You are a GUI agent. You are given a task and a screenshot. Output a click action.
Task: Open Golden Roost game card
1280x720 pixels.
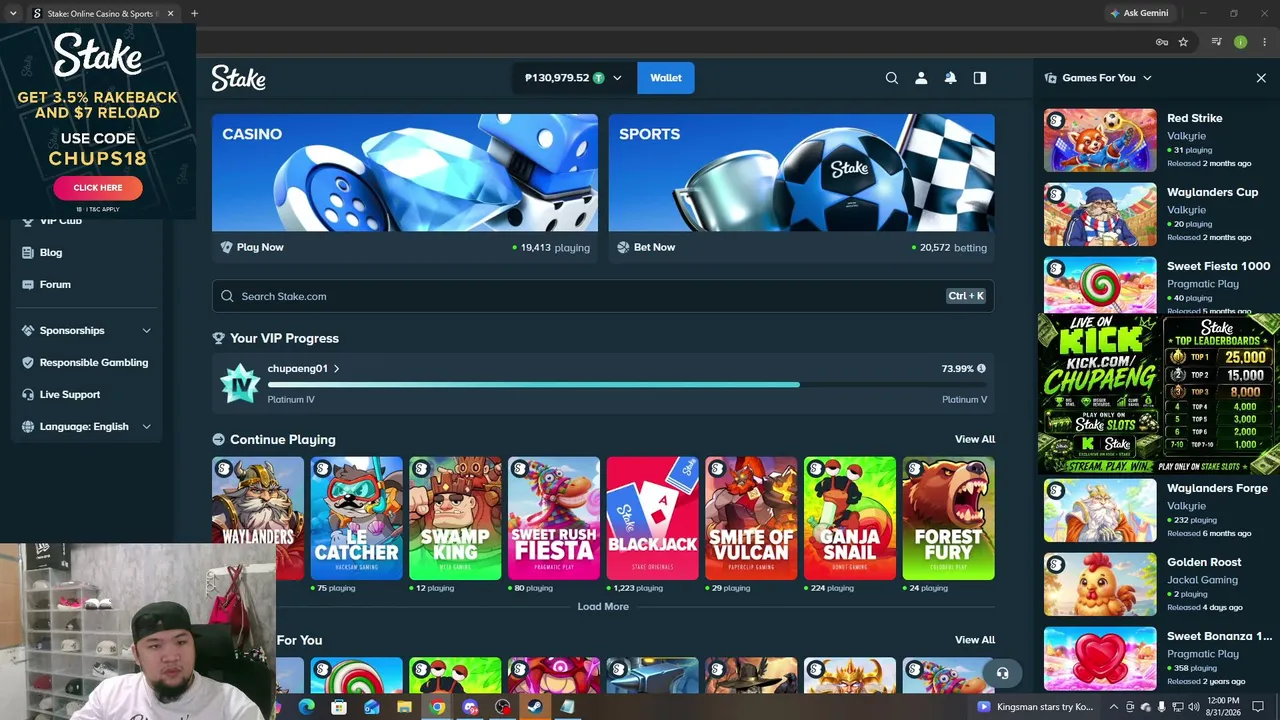click(x=1157, y=584)
